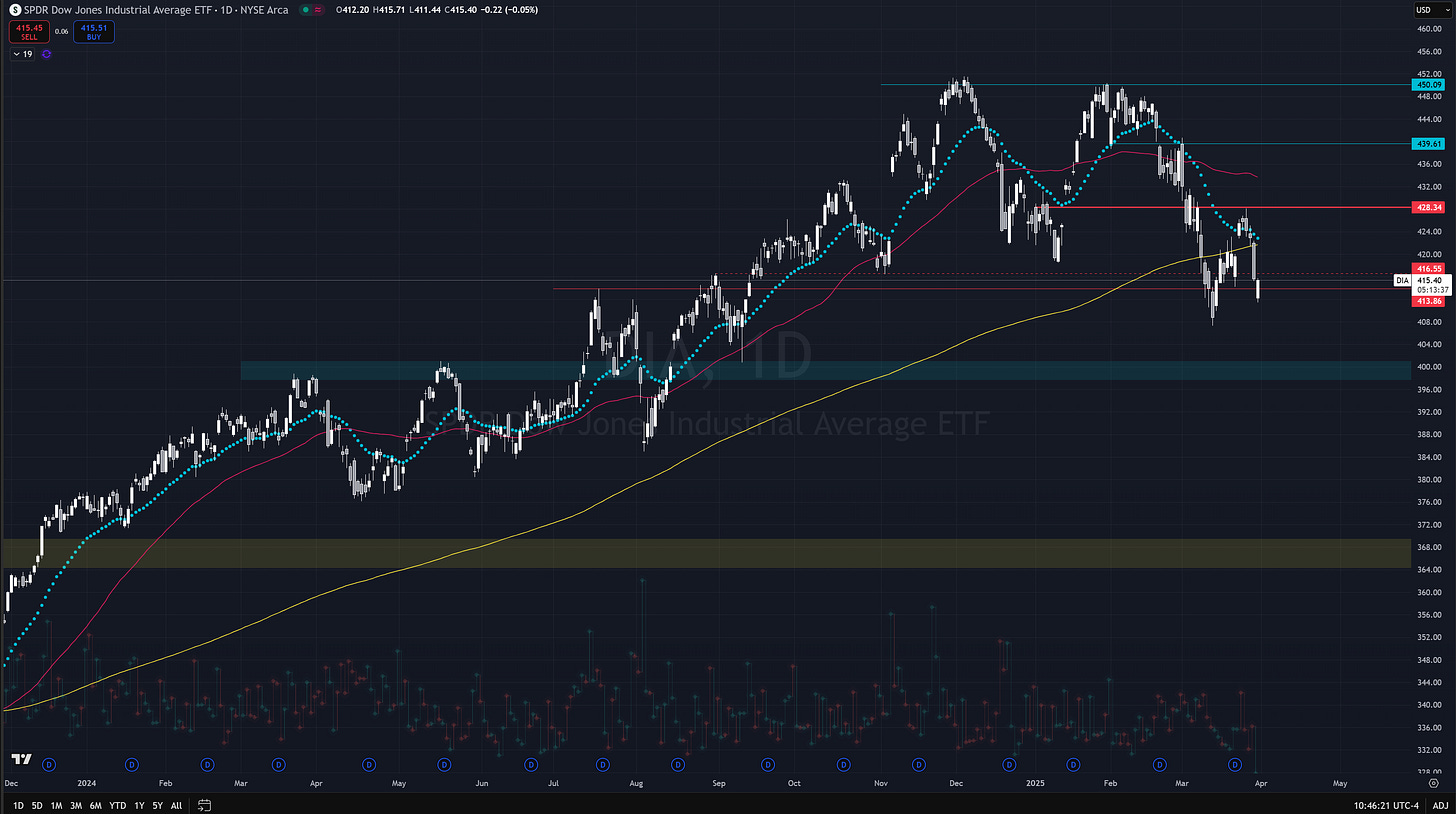Click the 439.61 teal price label
The image size is (1456, 814).
(1429, 144)
